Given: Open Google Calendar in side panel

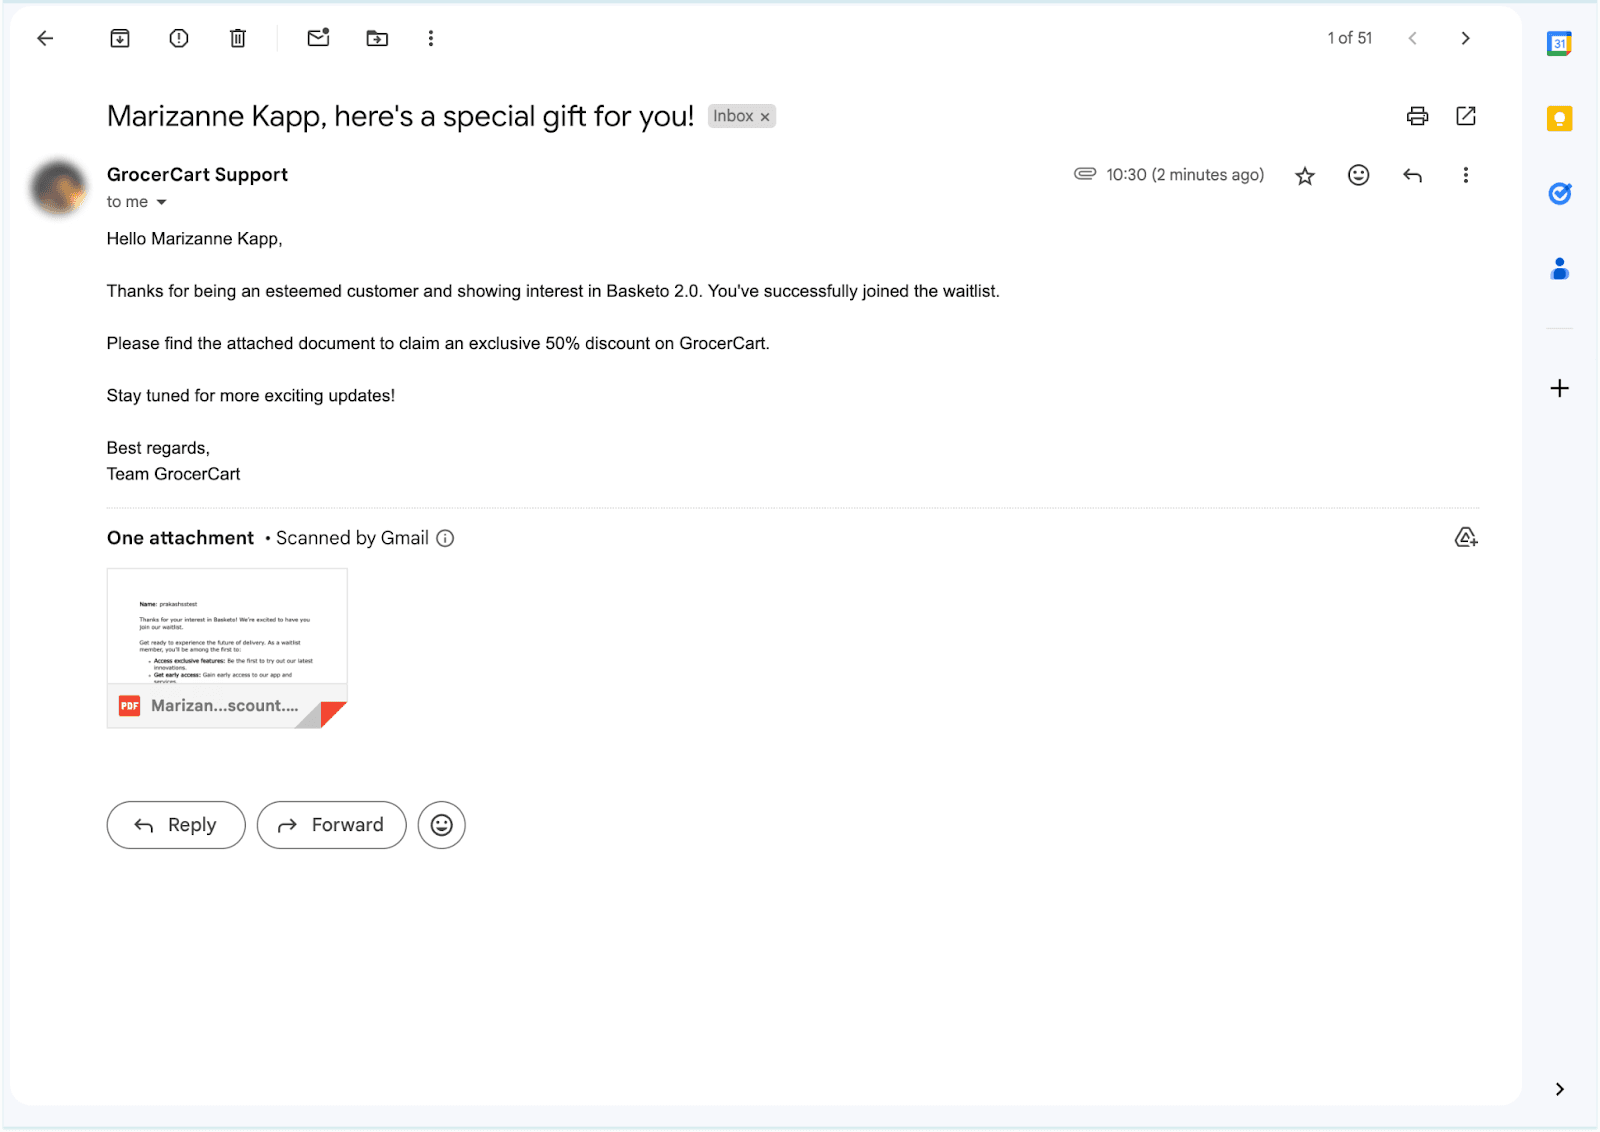Looking at the screenshot, I should 1559,44.
